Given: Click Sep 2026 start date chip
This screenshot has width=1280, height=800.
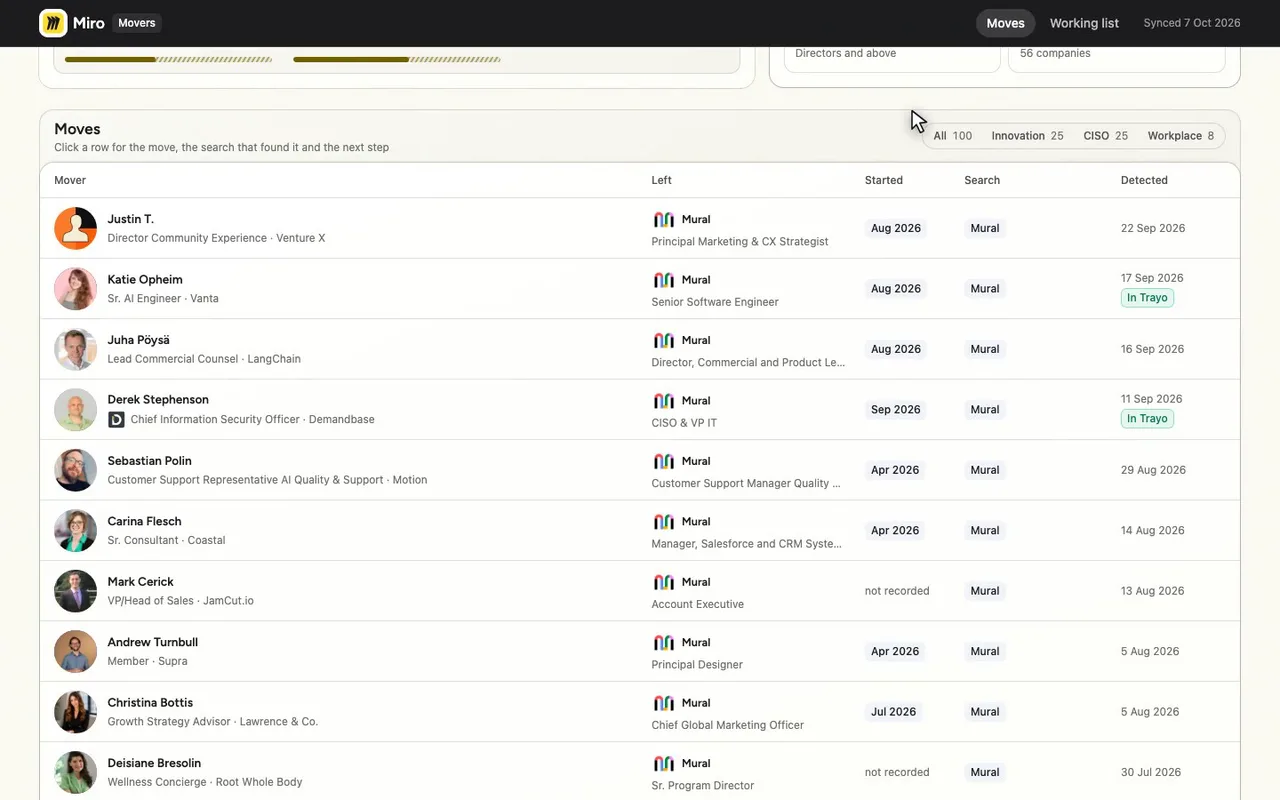Looking at the screenshot, I should coord(895,410).
